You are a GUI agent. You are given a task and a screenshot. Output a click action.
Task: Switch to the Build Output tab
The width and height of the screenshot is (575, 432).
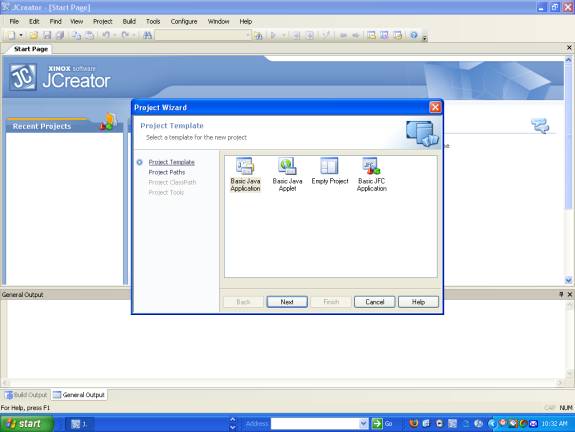(26, 395)
